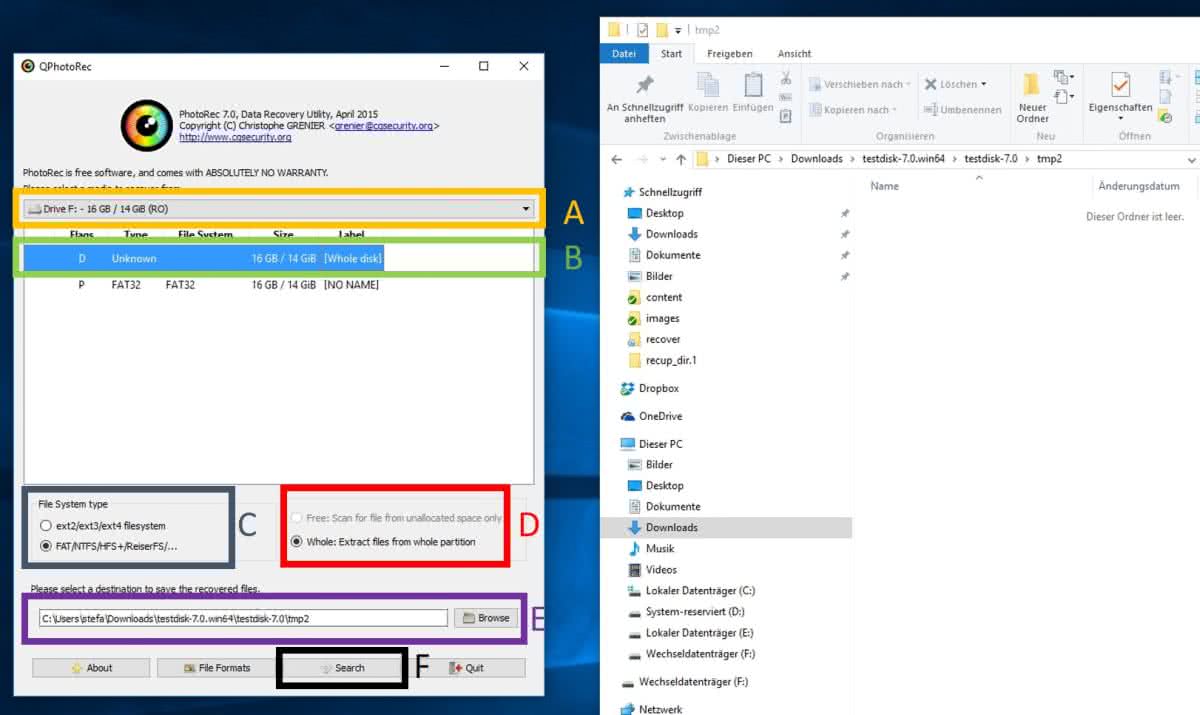
Task: Start recovery with the Search button
Action: (x=341, y=668)
